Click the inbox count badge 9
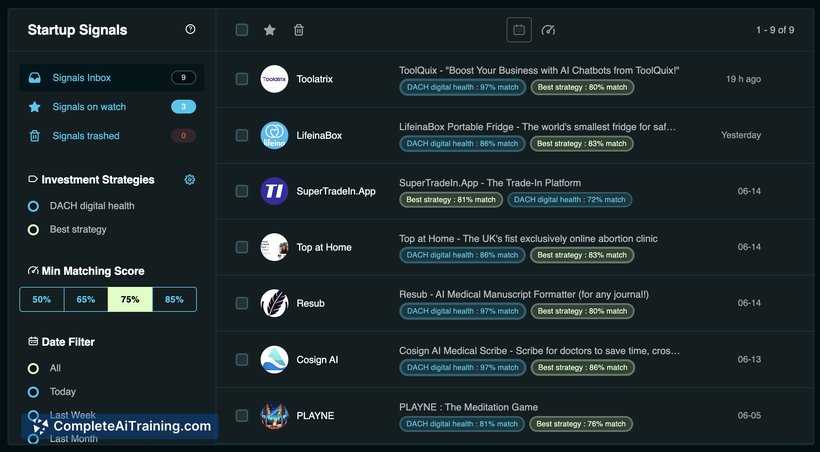The height and width of the screenshot is (452, 820). pyautogui.click(x=184, y=78)
